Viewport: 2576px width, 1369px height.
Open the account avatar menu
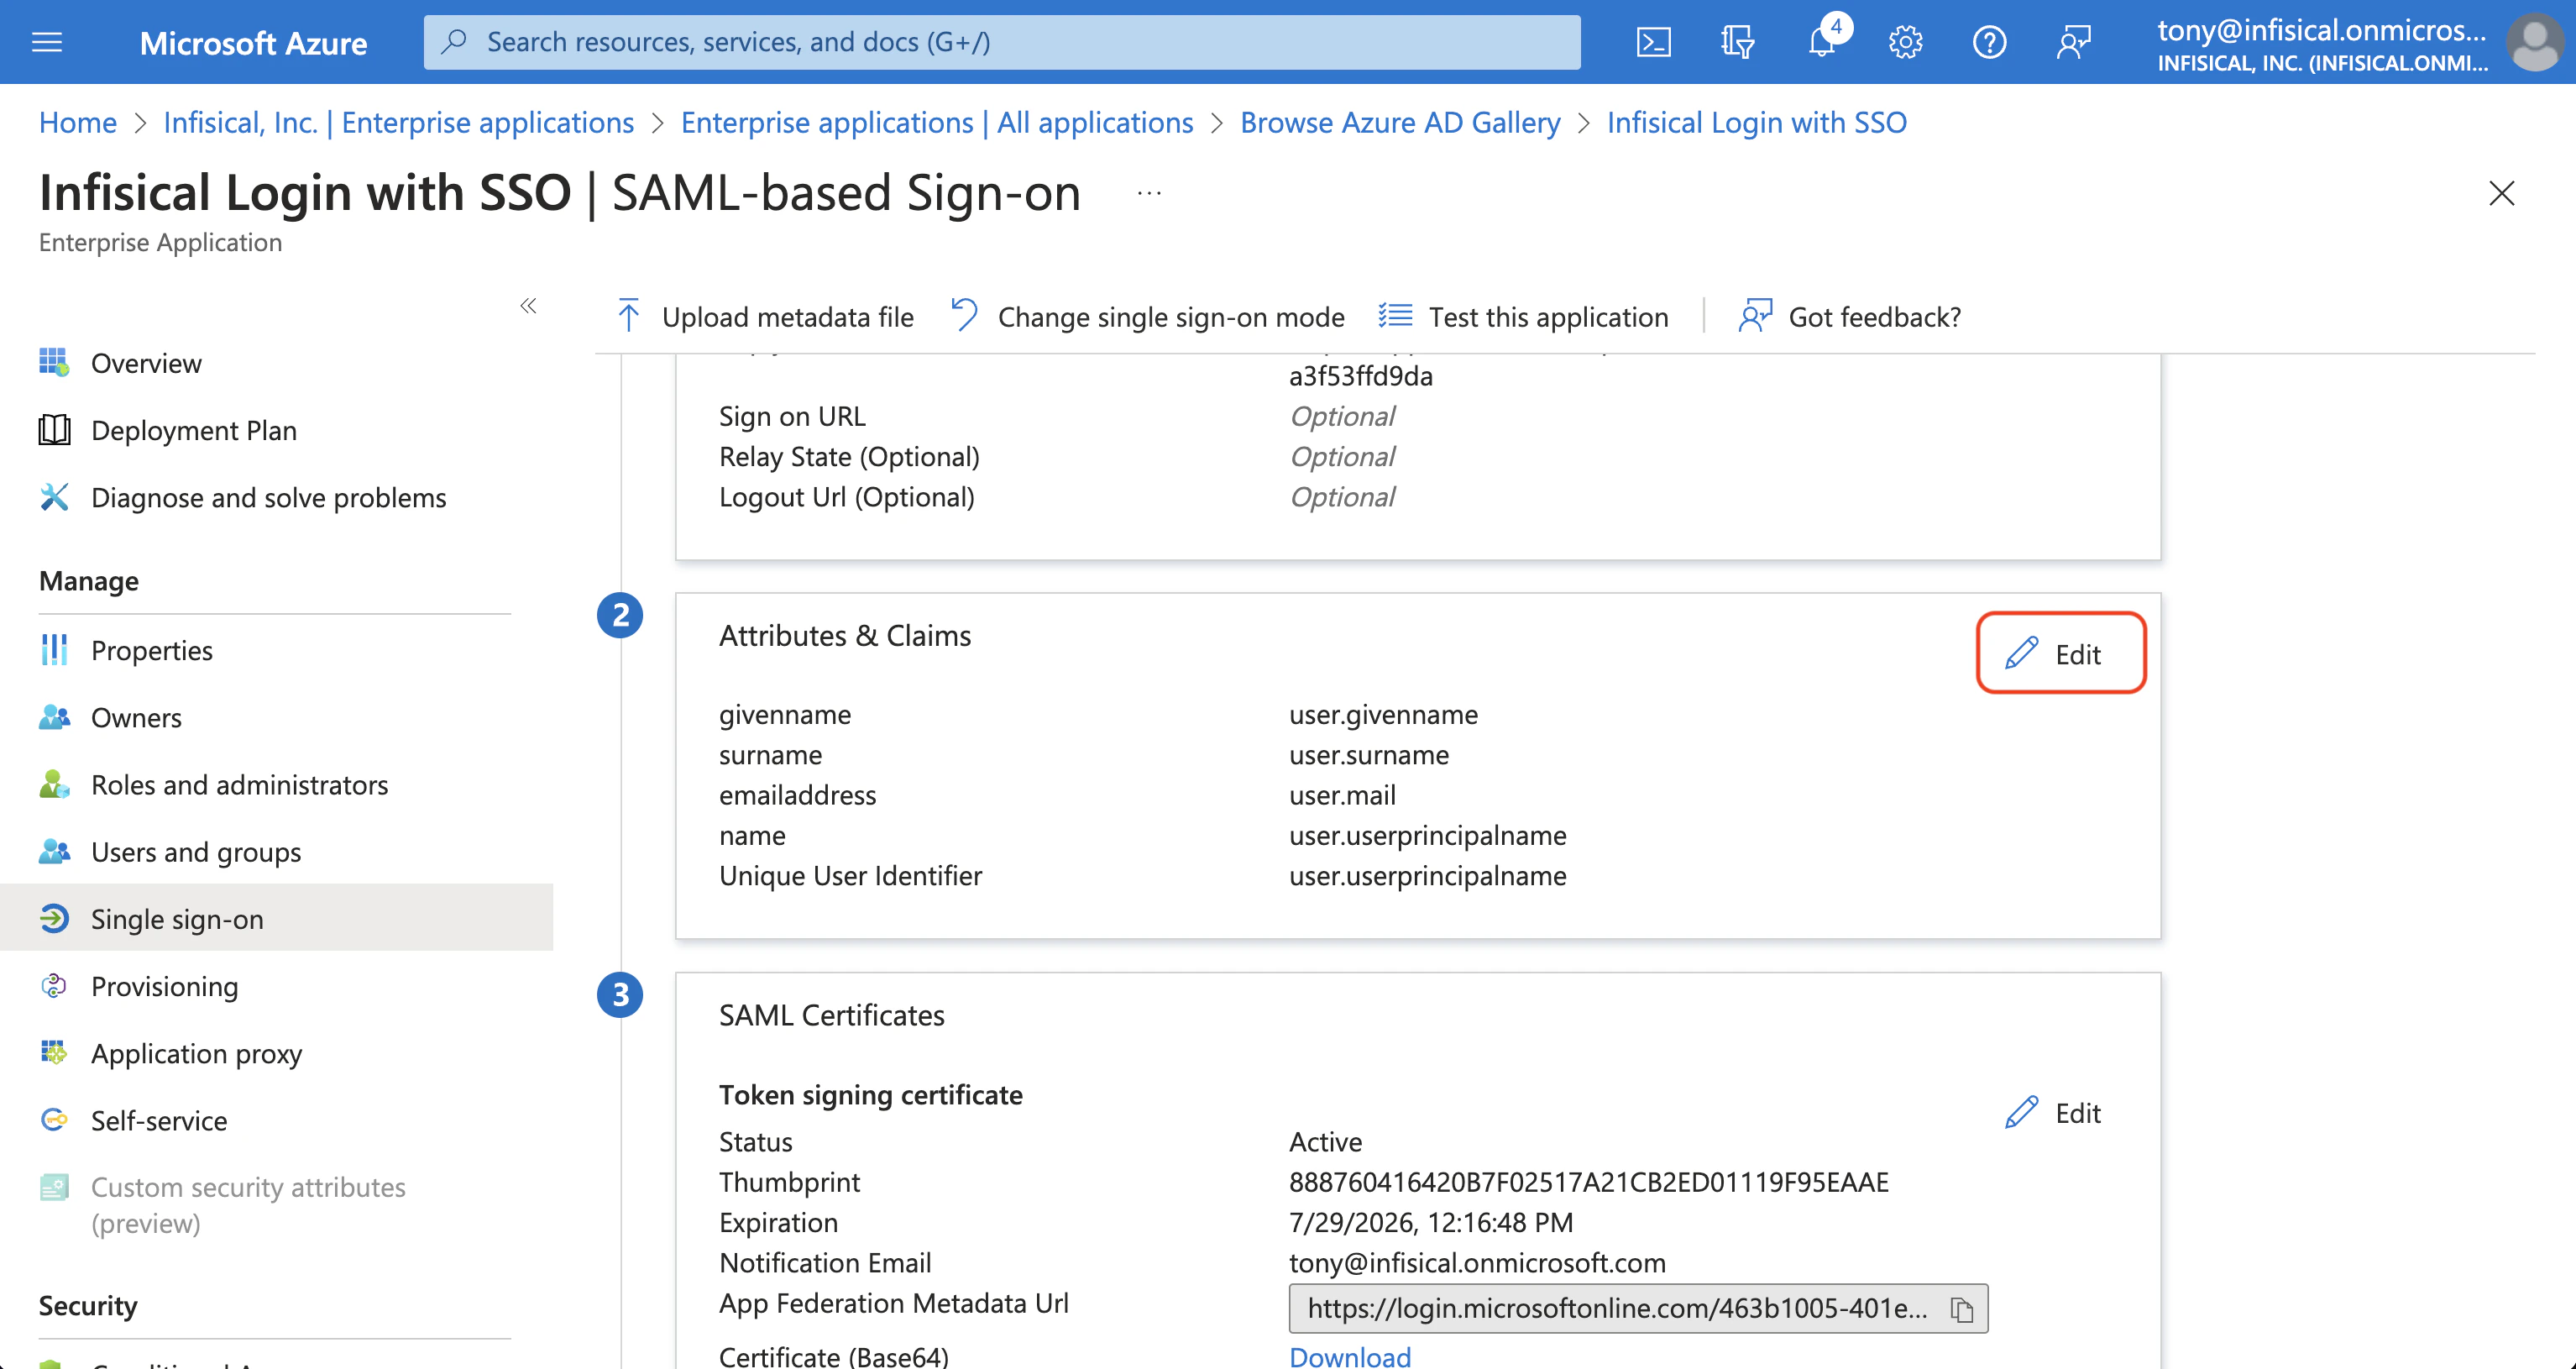click(2535, 42)
